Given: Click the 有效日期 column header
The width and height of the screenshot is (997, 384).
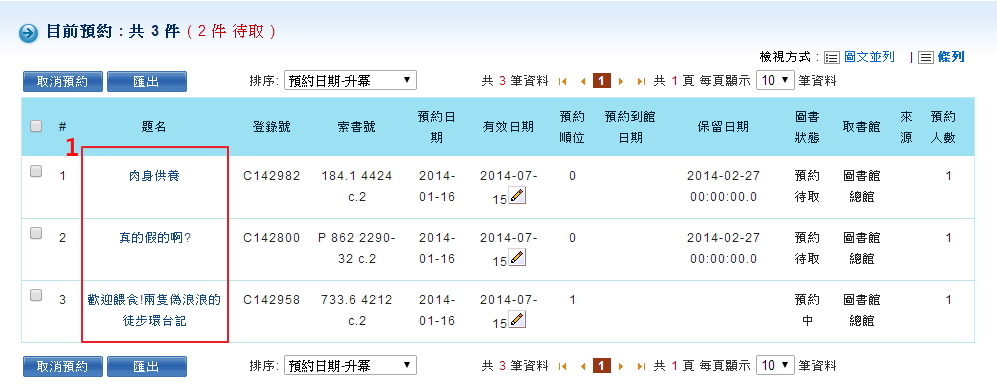Looking at the screenshot, I should click(508, 127).
